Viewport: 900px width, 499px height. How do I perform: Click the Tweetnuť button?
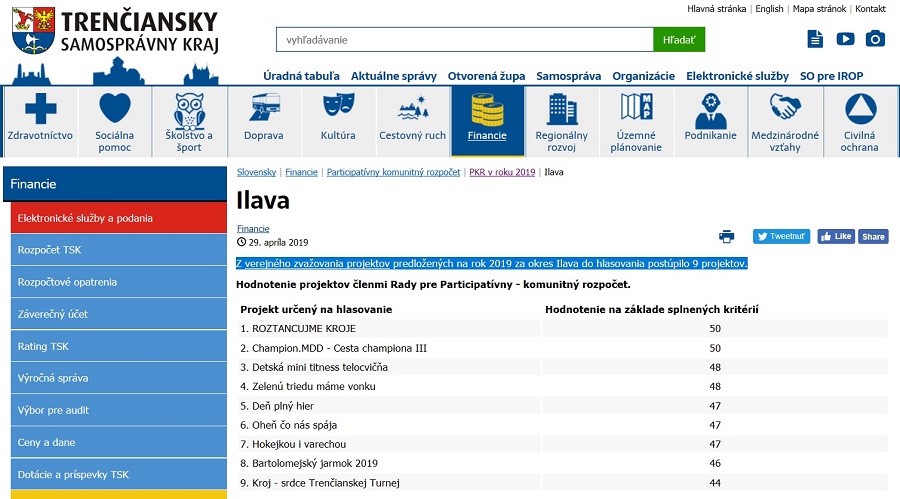(x=781, y=237)
